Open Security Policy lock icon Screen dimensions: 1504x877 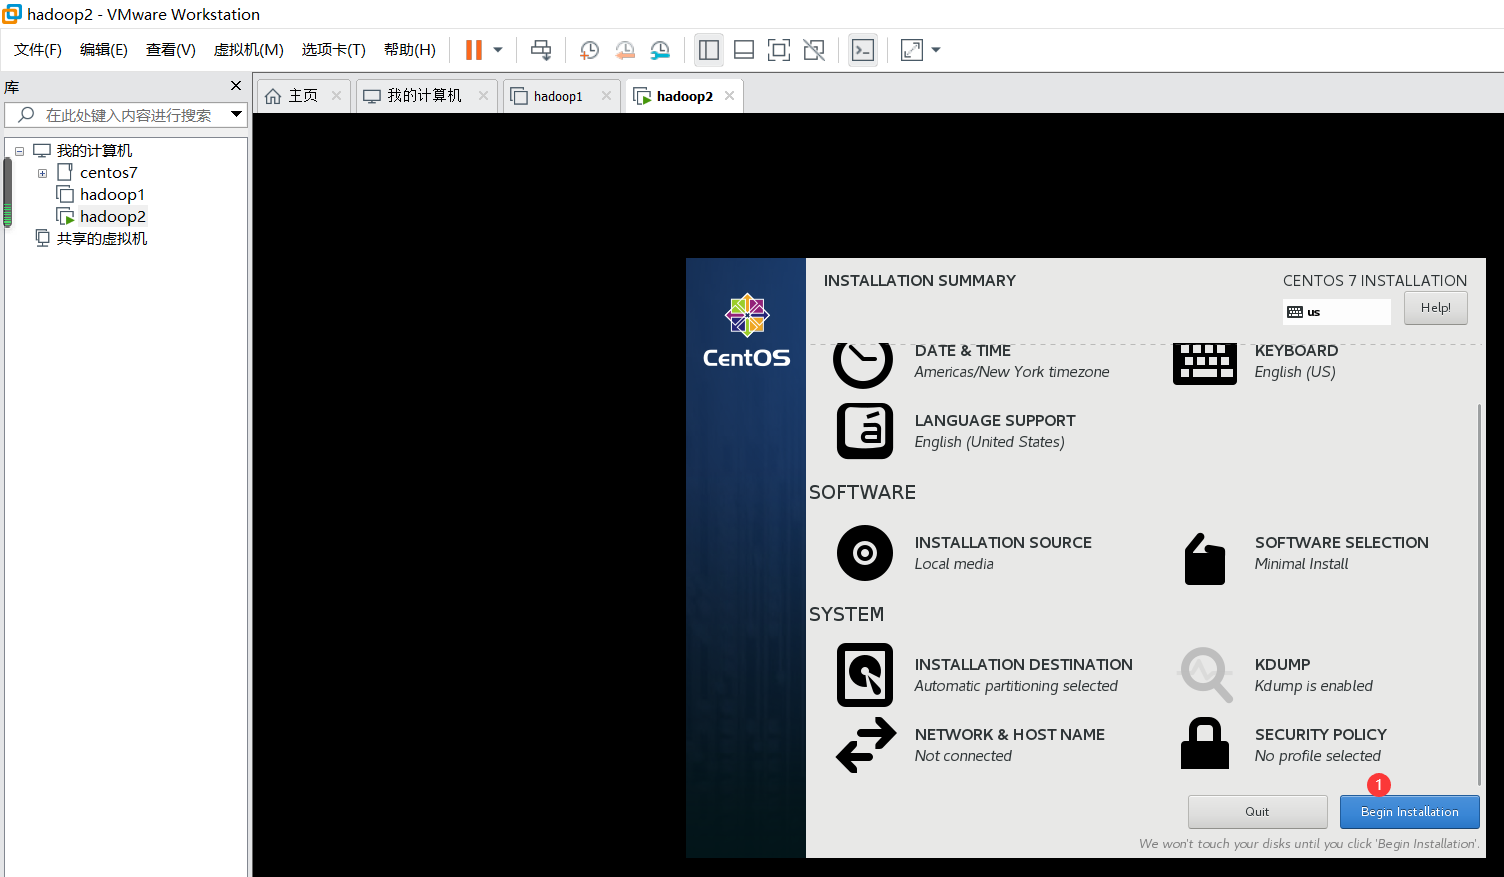pos(1205,743)
